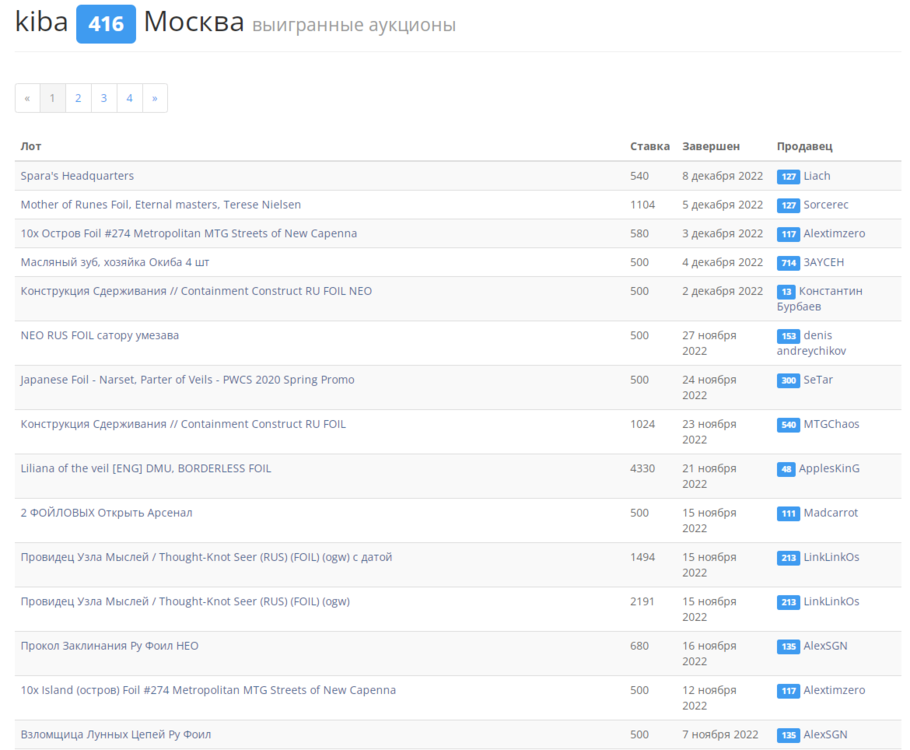
Task: Click the 540 badge next to MTGChaos
Action: [x=788, y=425]
